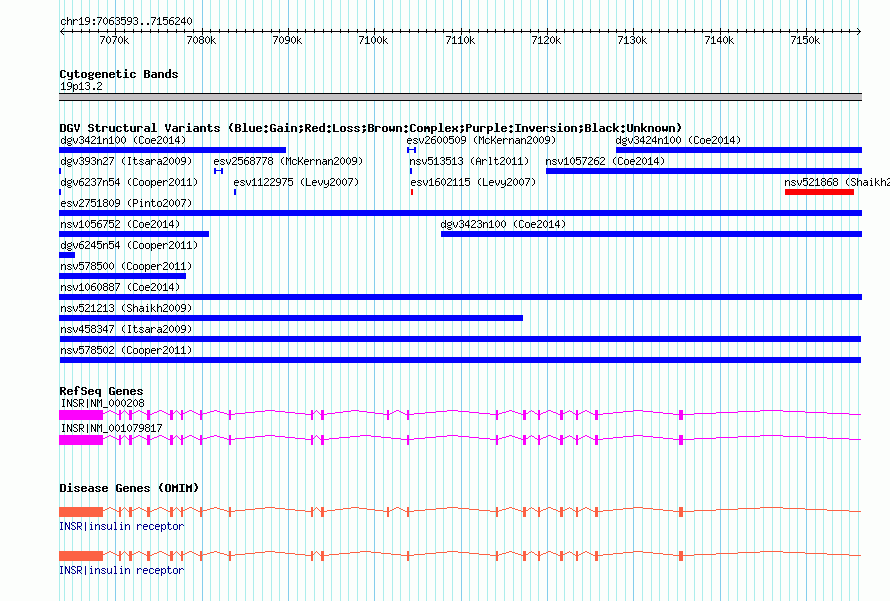The width and height of the screenshot is (890, 601).
Task: Open the second INSR|insulin receptor OMIM link
Action: [121, 570]
